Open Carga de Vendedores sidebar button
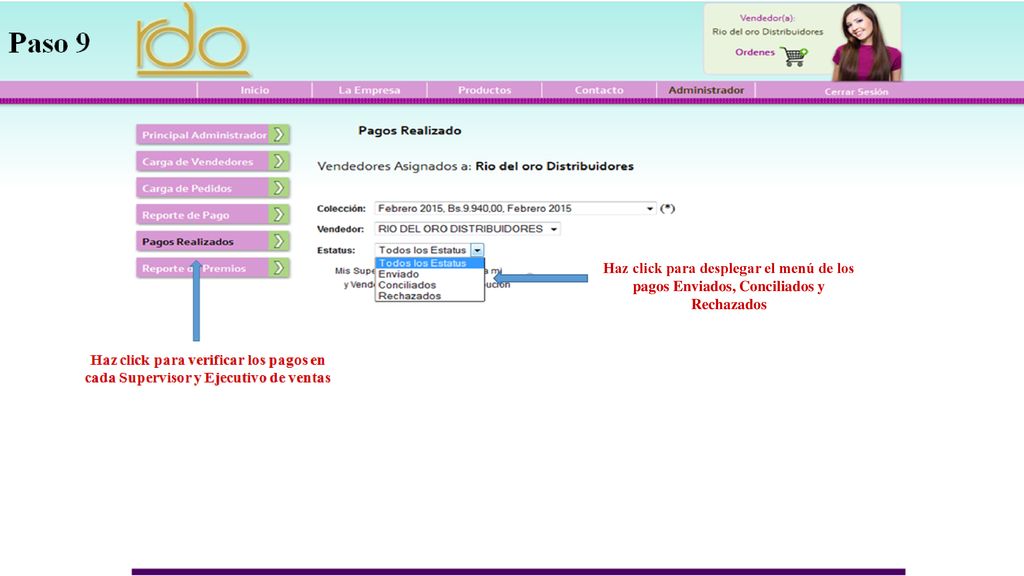This screenshot has height=576, width=1024. click(213, 161)
